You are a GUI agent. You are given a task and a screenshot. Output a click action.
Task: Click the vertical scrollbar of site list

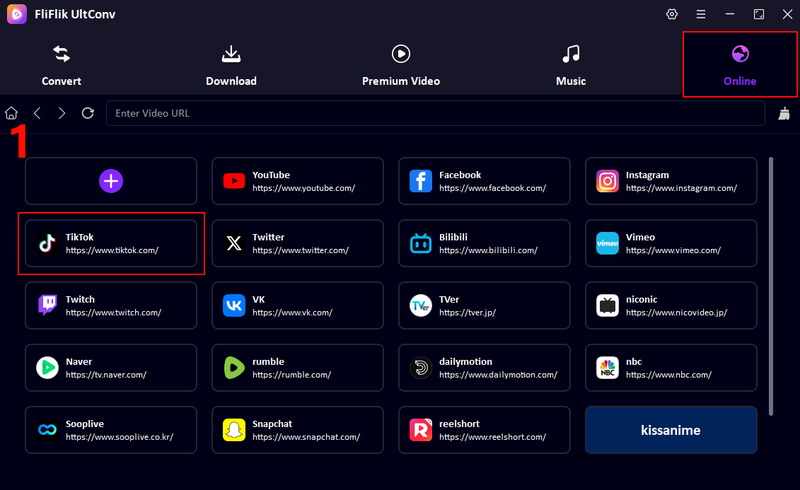coord(771,286)
